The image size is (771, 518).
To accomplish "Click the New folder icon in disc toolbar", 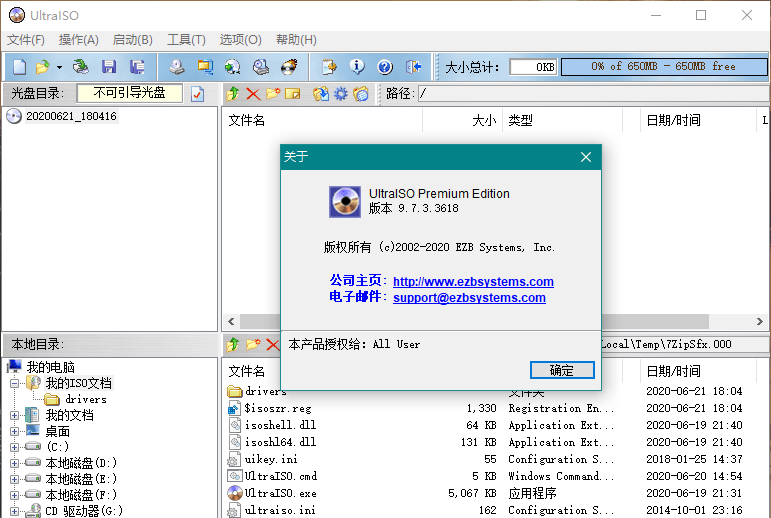I will tap(273, 93).
